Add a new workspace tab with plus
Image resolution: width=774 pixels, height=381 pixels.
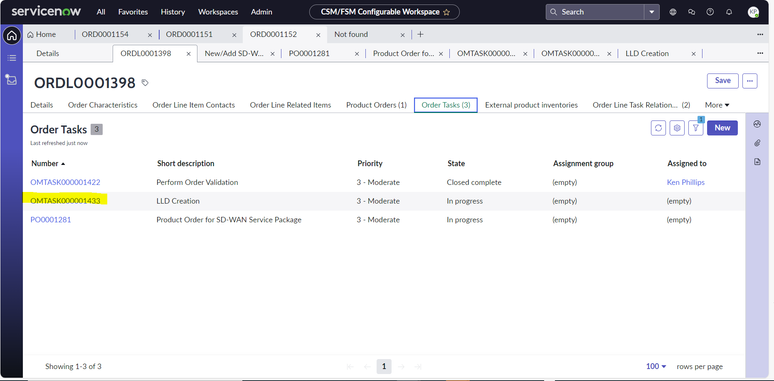pyautogui.click(x=420, y=34)
